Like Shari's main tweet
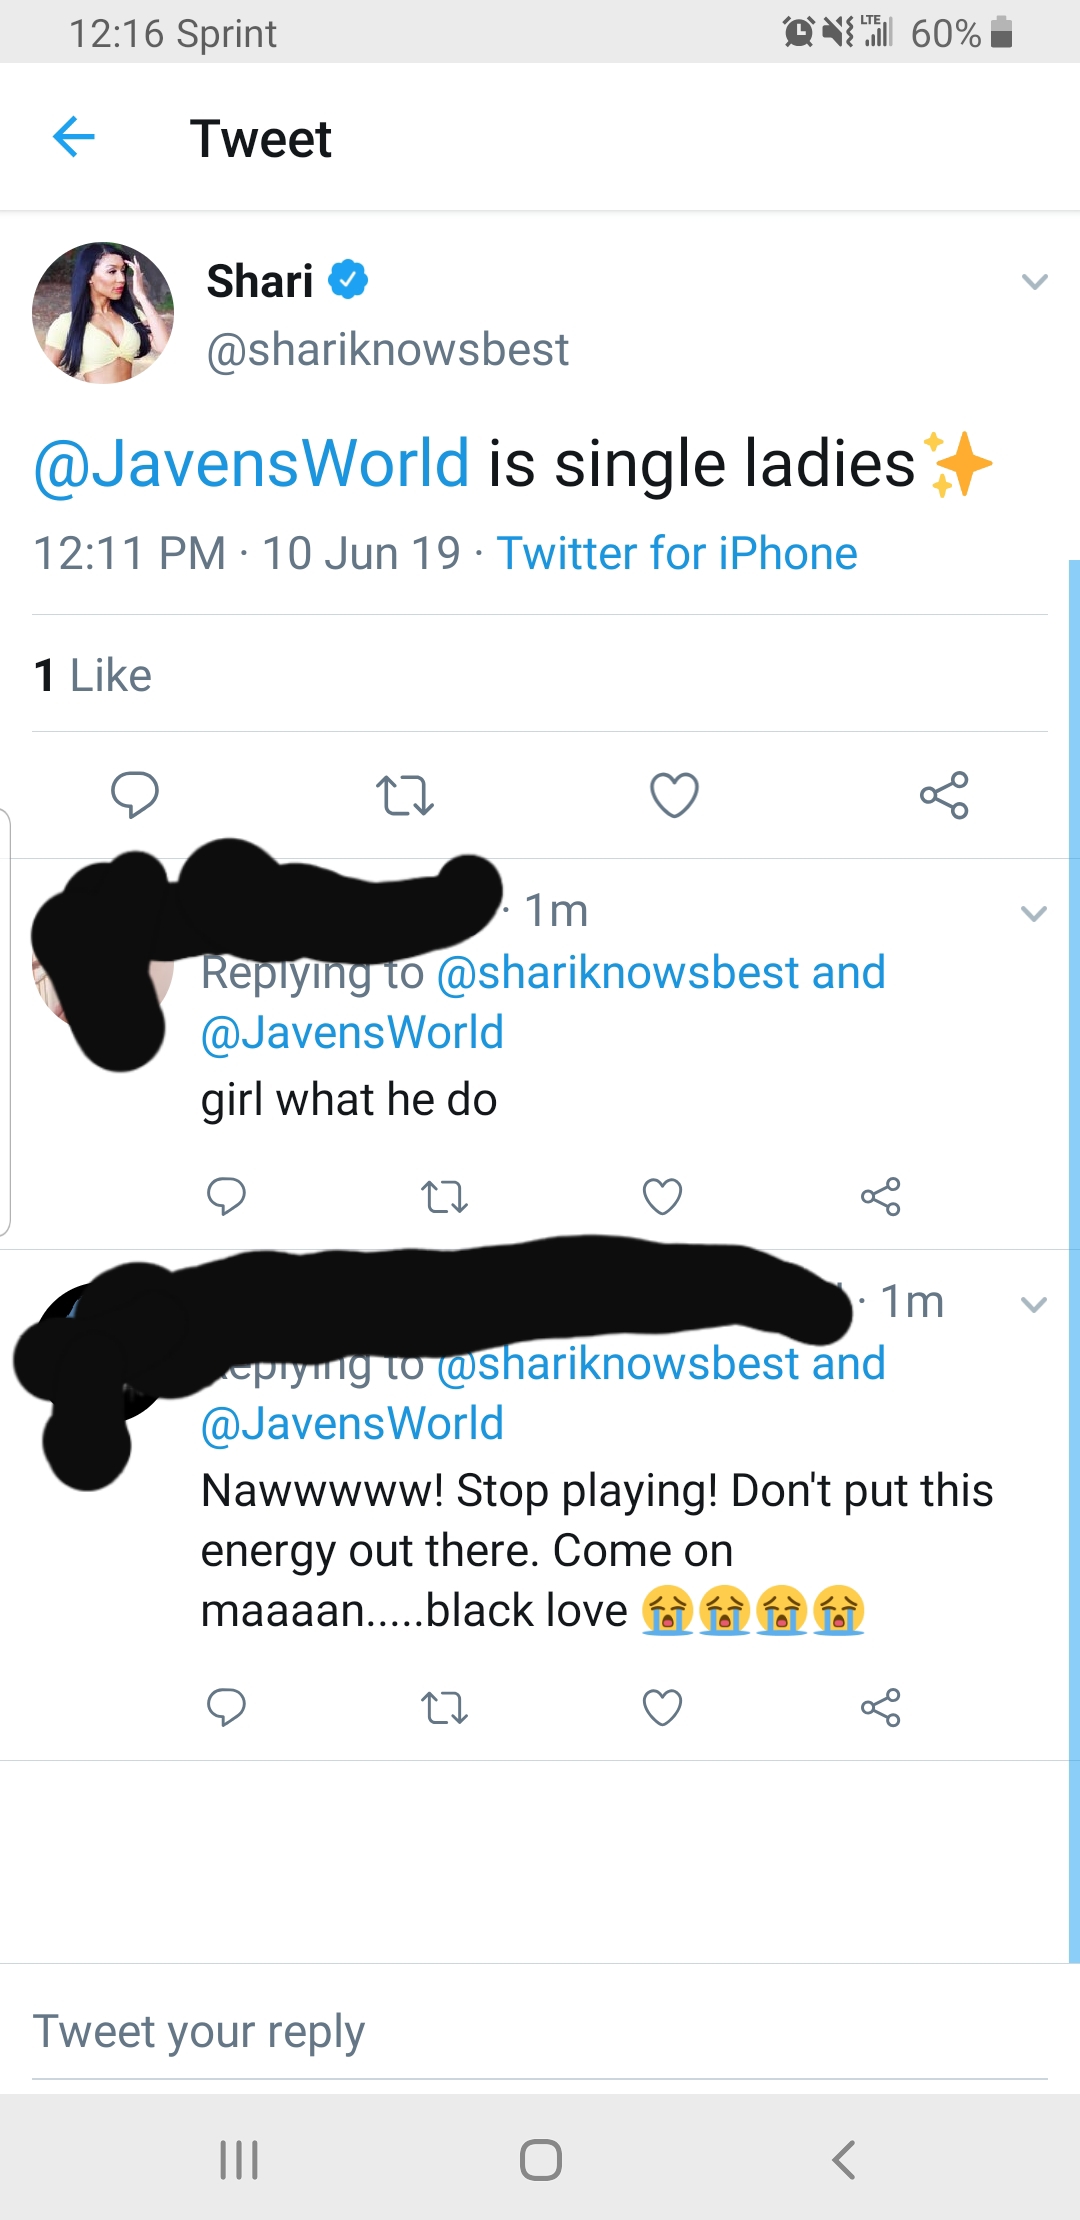The height and width of the screenshot is (2220, 1080). point(674,795)
